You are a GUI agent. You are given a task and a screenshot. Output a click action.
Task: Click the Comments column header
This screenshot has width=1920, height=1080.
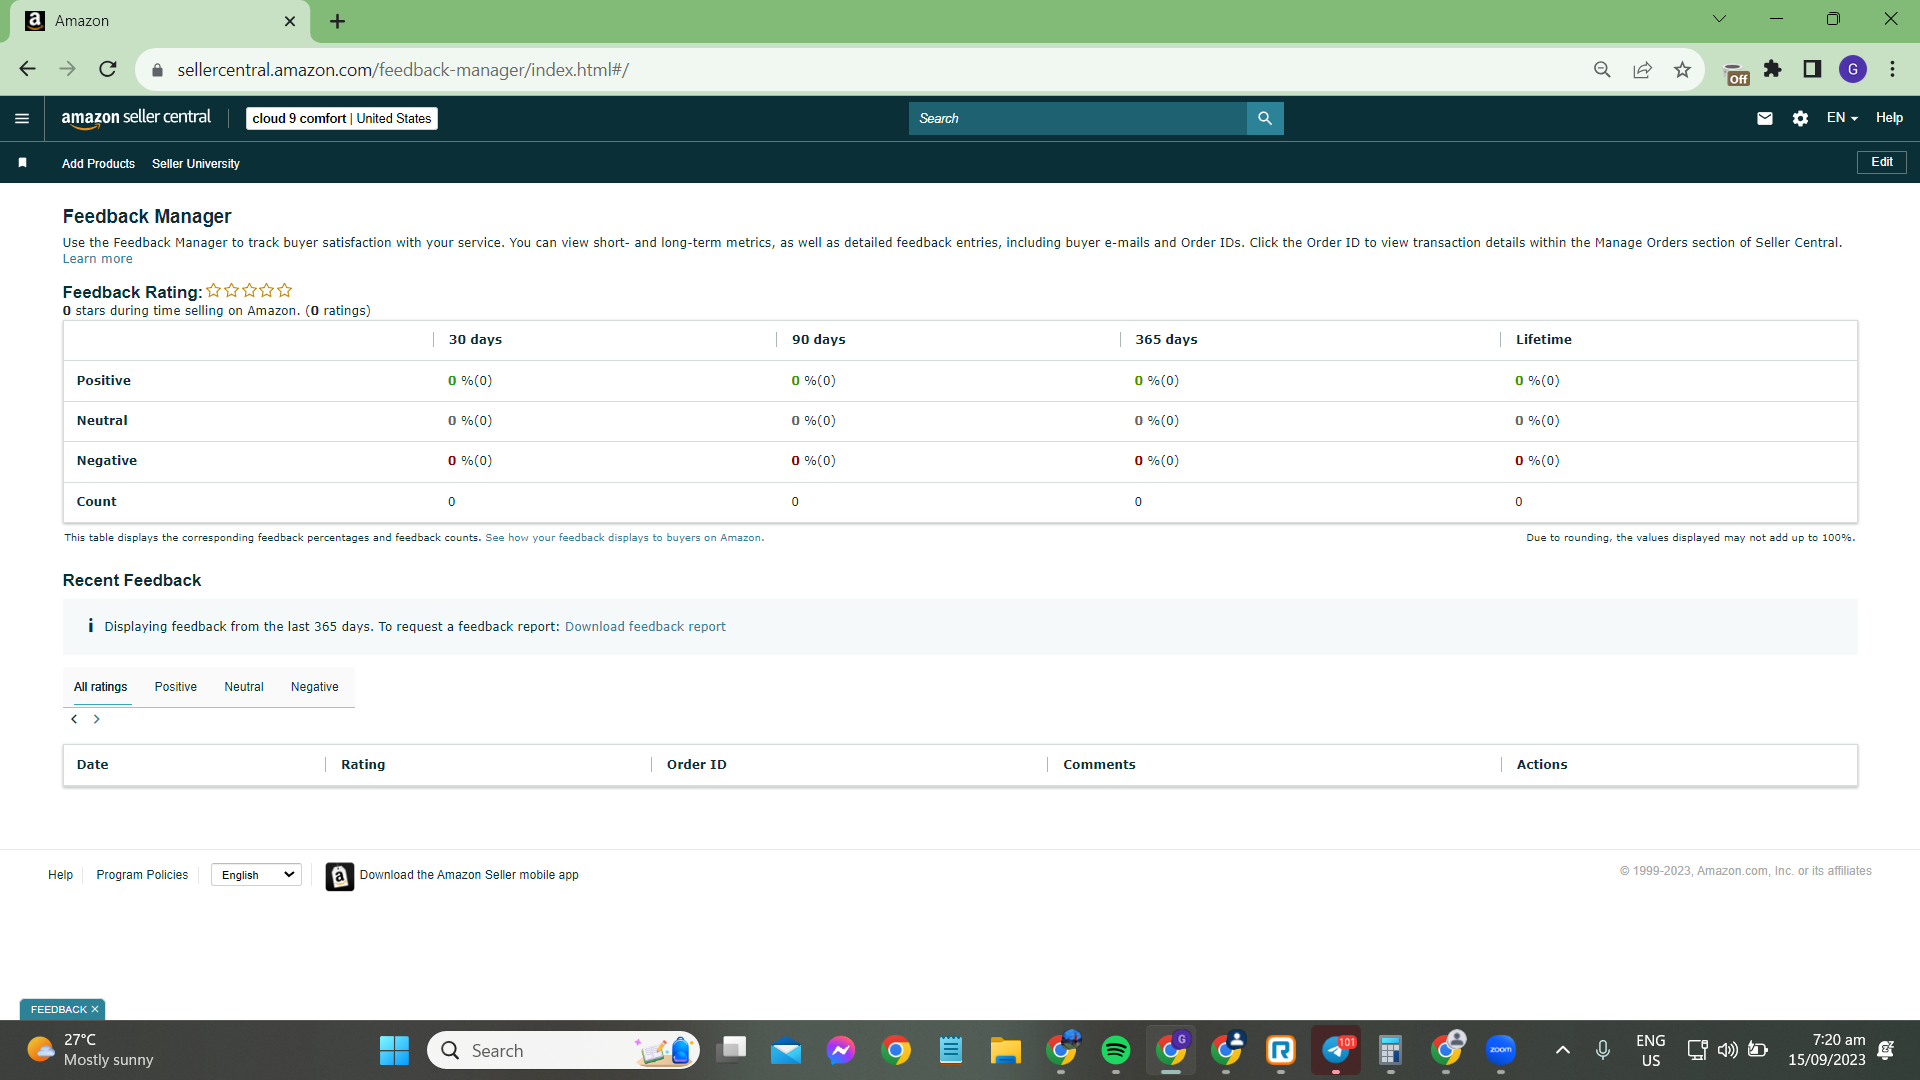click(1099, 765)
